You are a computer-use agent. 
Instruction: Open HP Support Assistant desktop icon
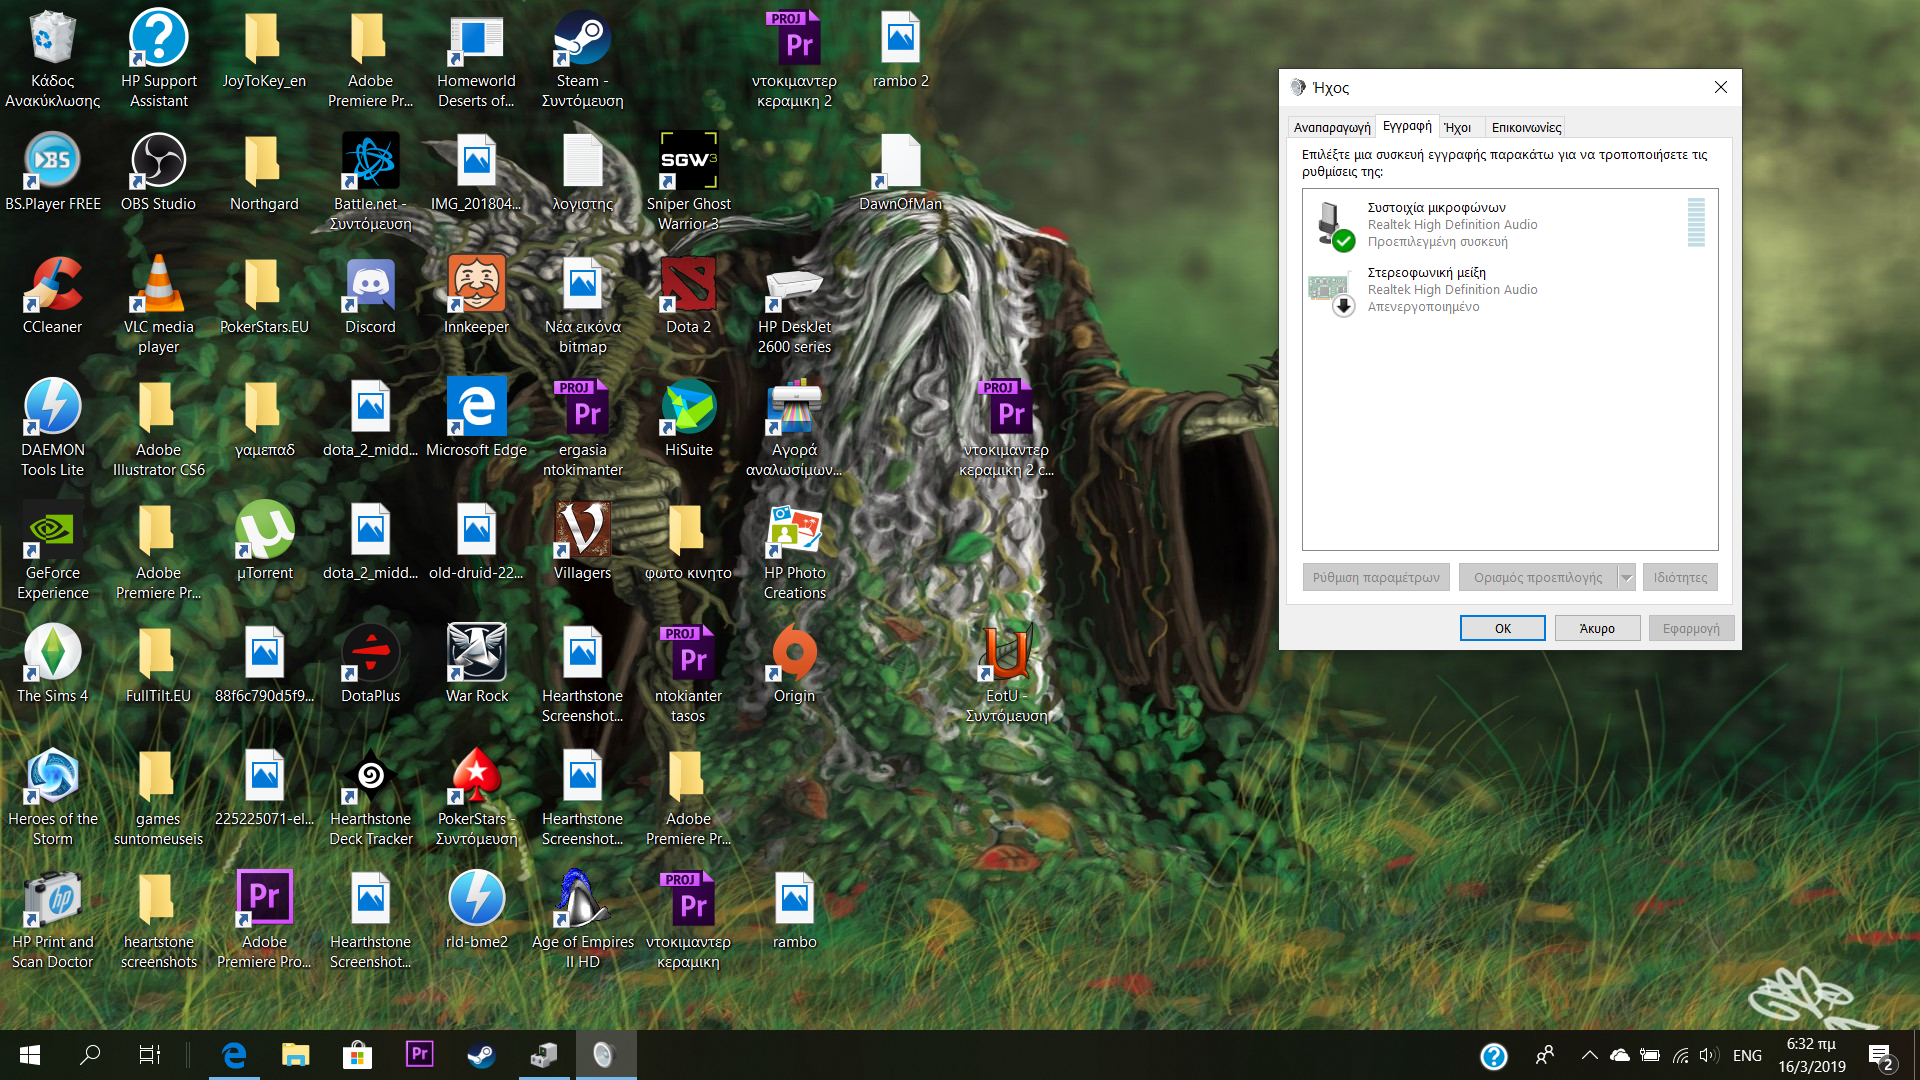click(x=158, y=60)
